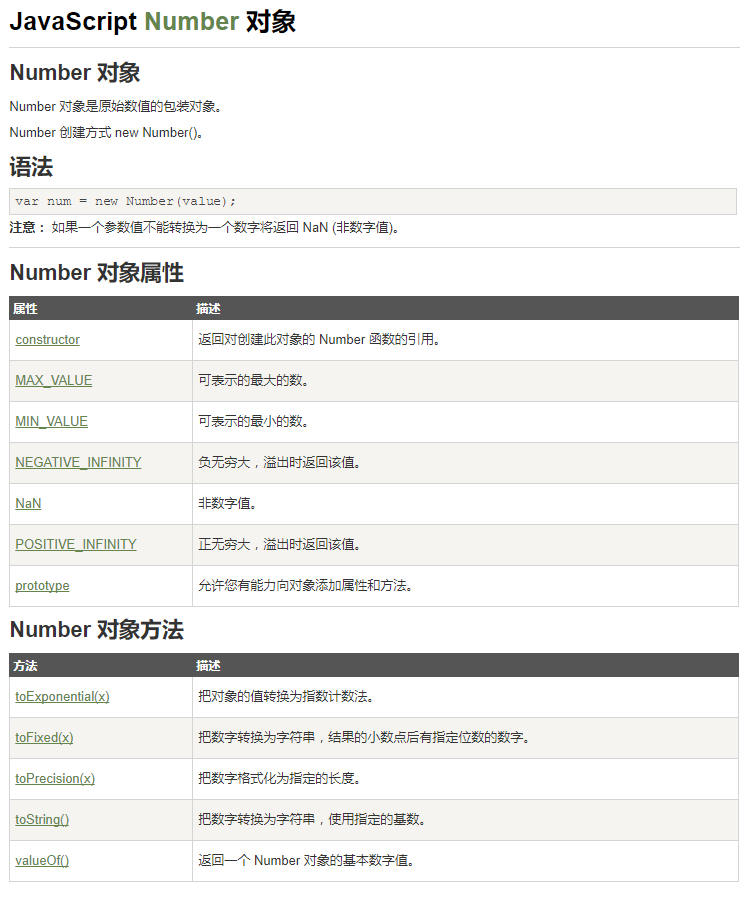Click the 'Number 对象' section heading
The image size is (745, 903).
pyautogui.click(x=75, y=73)
